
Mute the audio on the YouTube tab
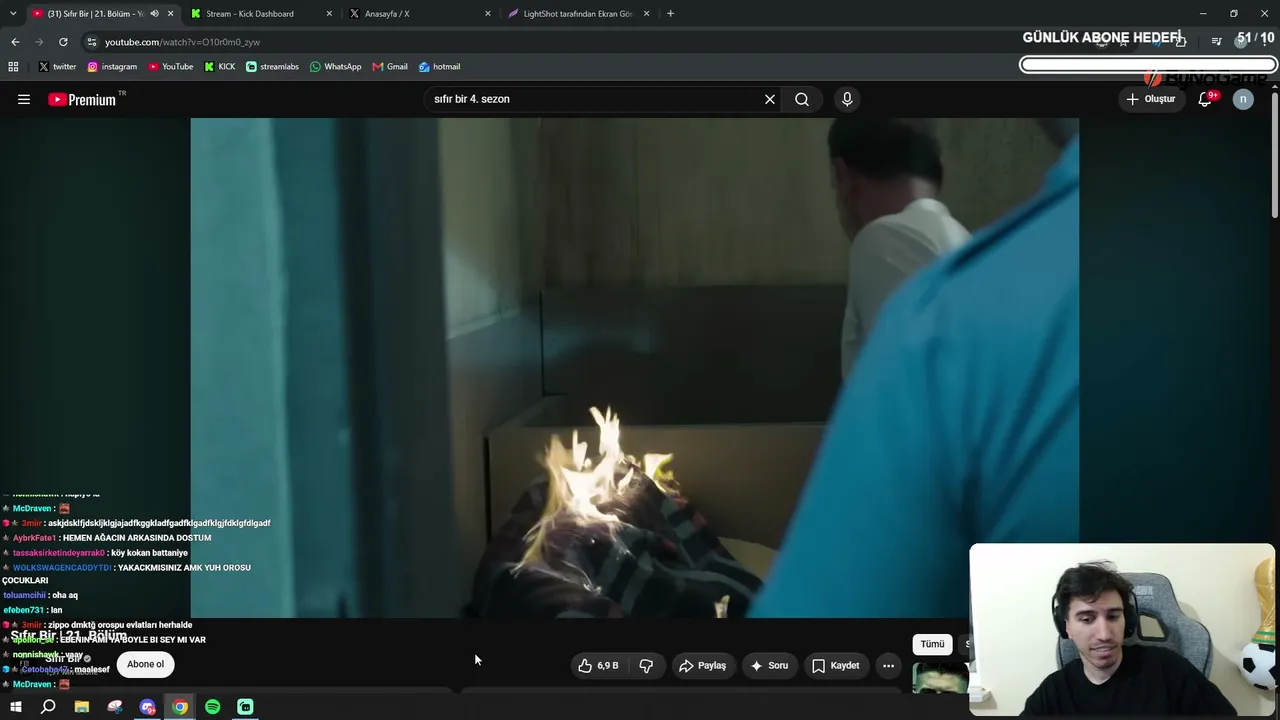coord(154,14)
